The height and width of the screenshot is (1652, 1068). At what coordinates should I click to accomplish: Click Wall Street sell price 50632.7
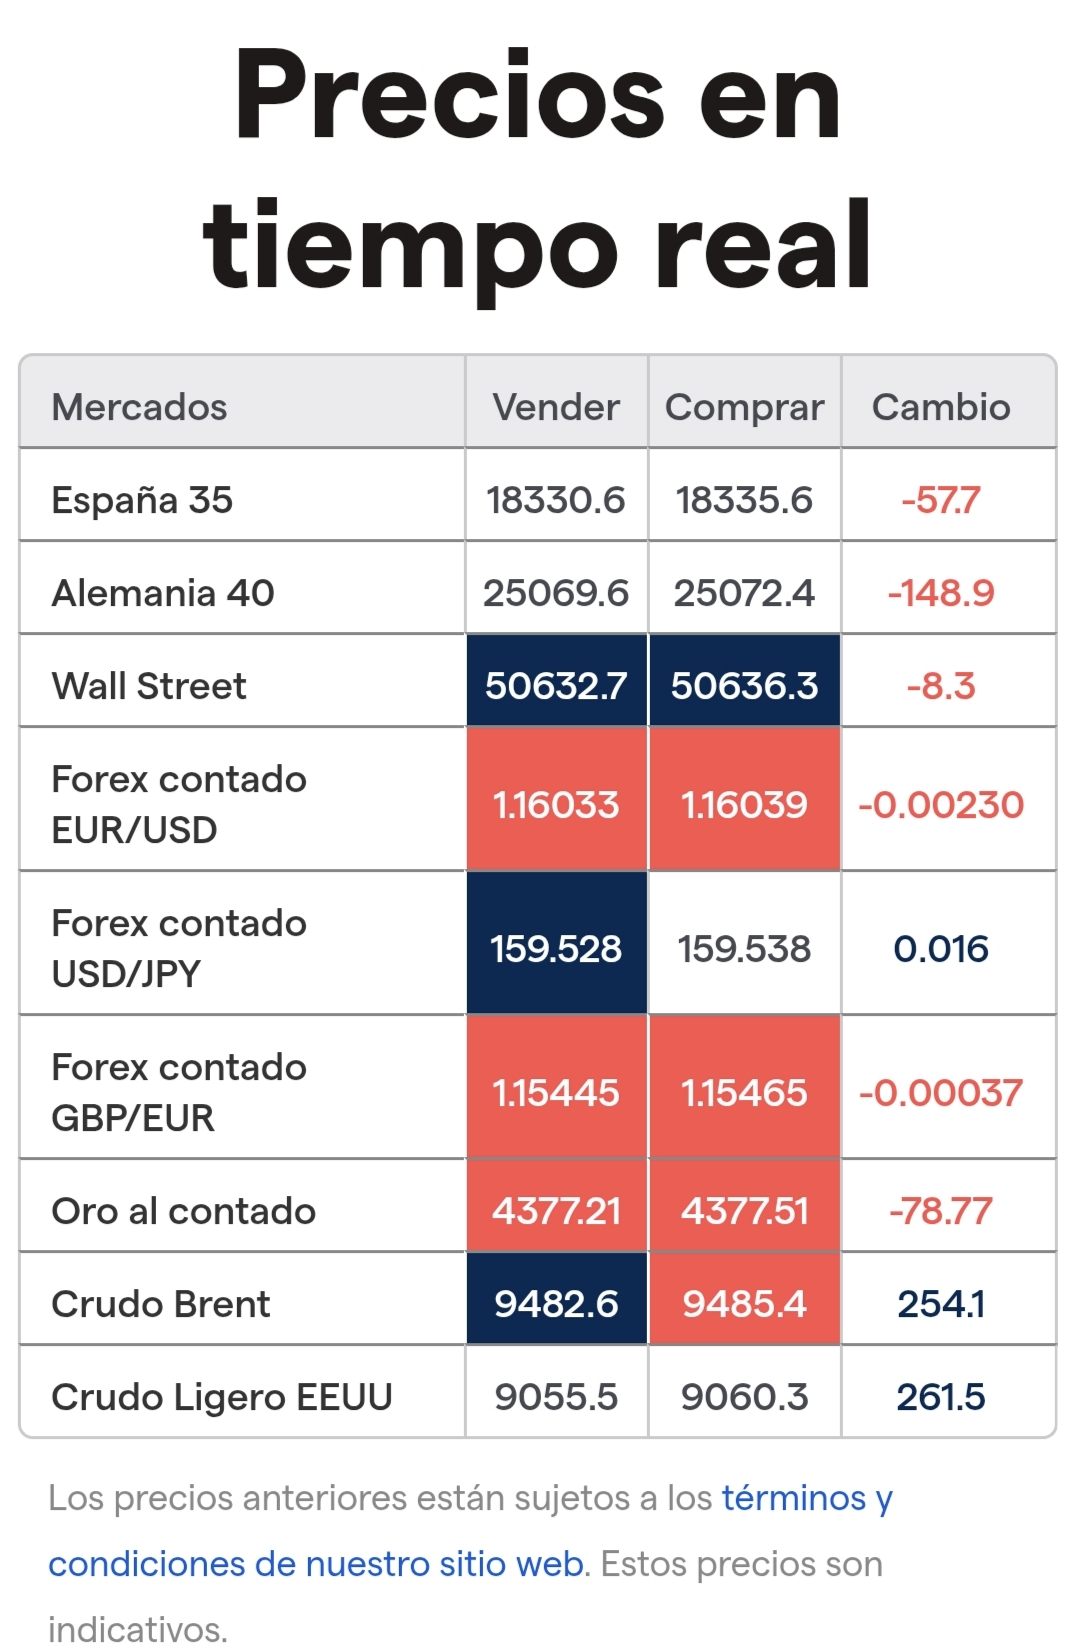tap(556, 686)
